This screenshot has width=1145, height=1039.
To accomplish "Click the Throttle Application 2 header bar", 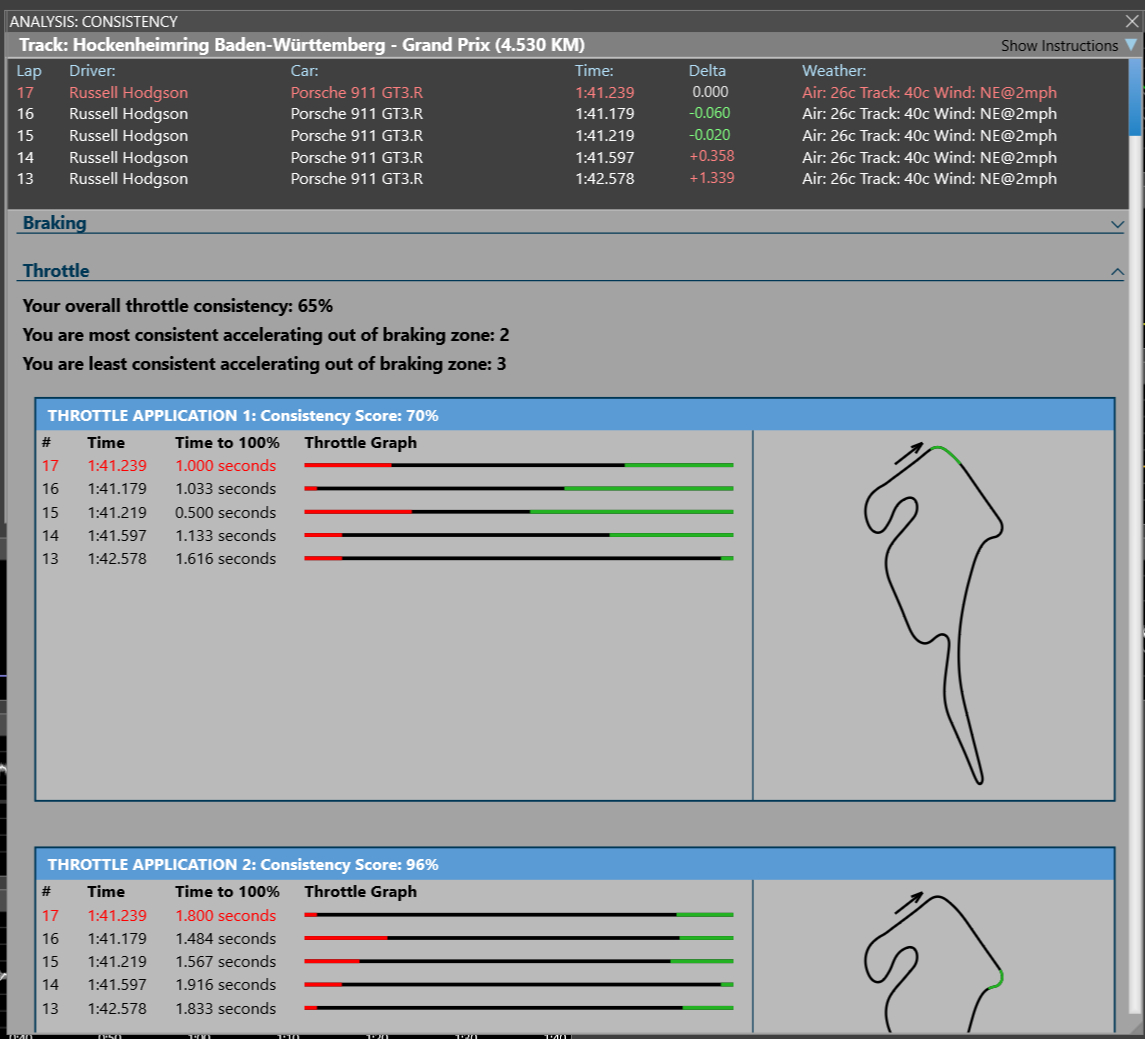I will (x=575, y=864).
